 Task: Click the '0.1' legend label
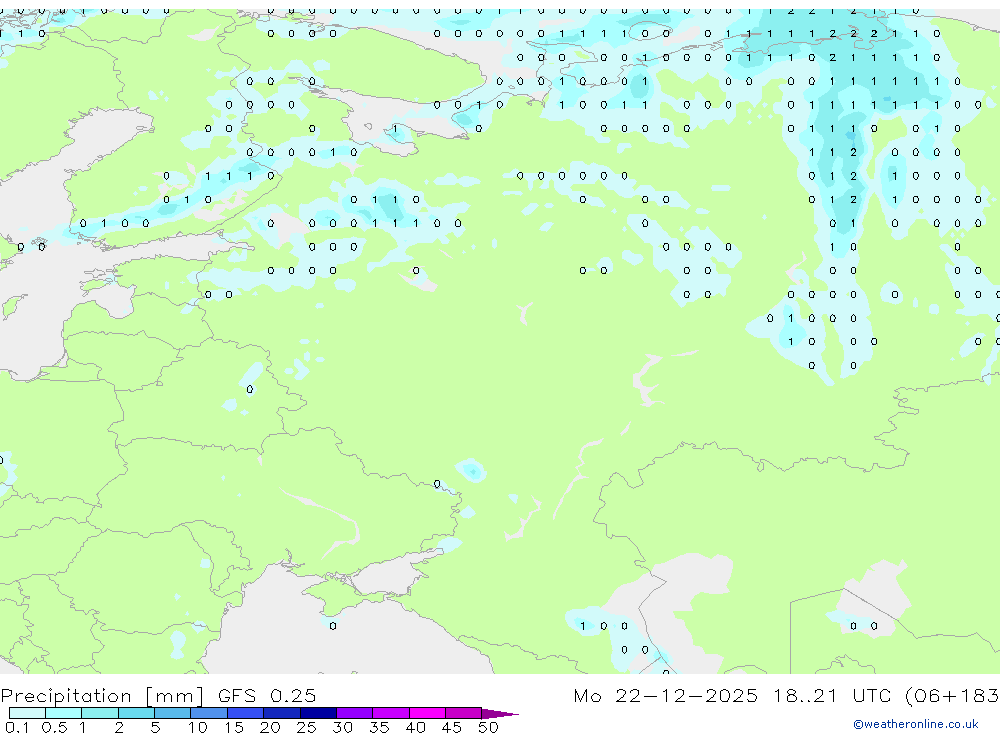point(17,727)
